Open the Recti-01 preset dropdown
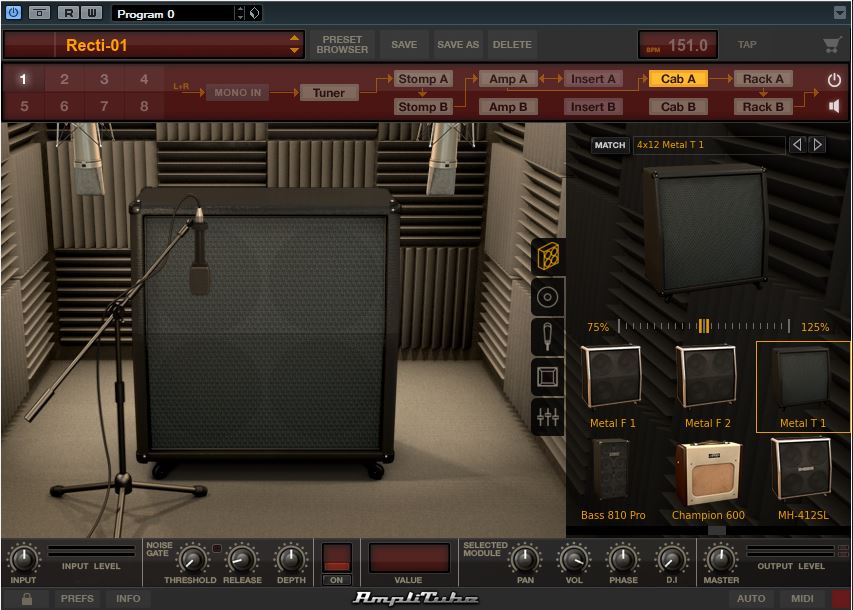This screenshot has height=610, width=853. click(294, 45)
